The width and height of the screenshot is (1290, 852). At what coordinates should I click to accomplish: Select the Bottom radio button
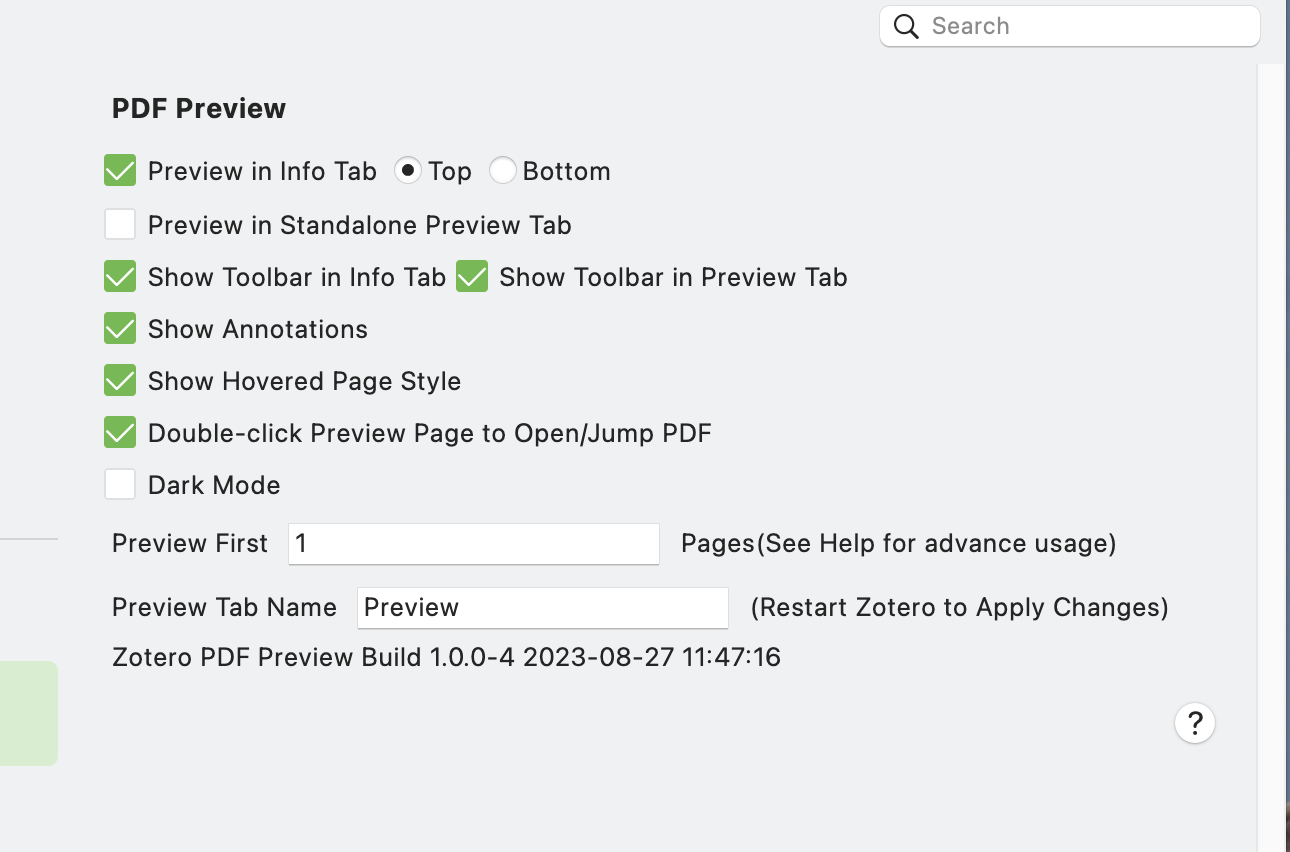(503, 170)
